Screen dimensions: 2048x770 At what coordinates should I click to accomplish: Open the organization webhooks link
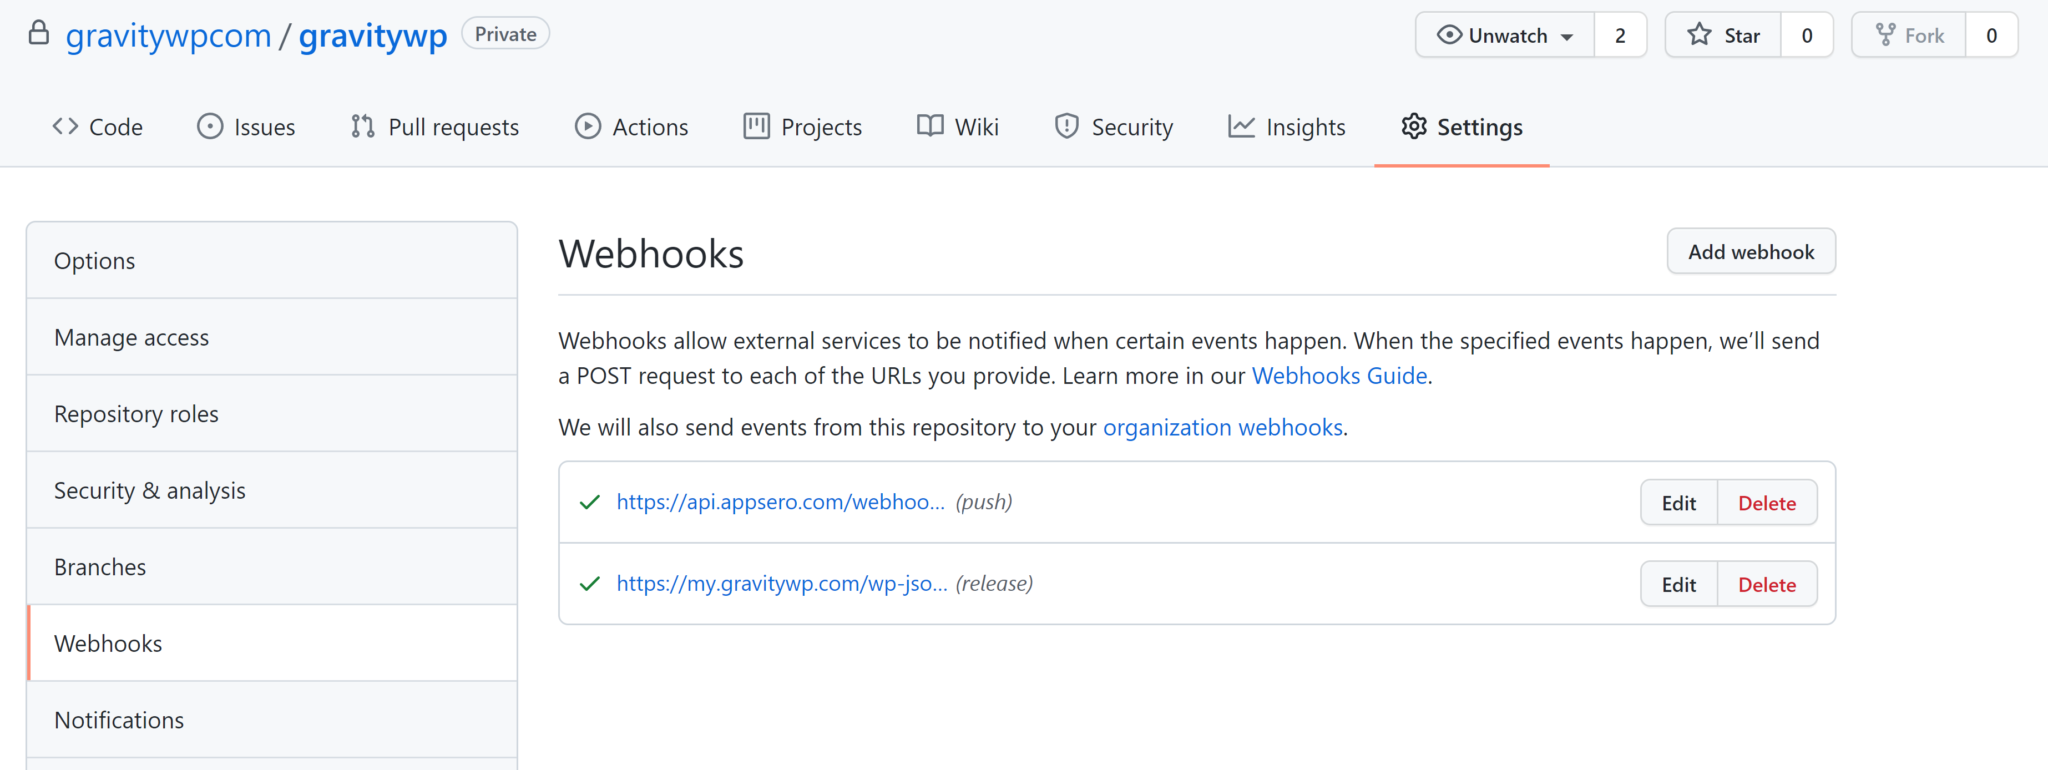[x=1222, y=428]
